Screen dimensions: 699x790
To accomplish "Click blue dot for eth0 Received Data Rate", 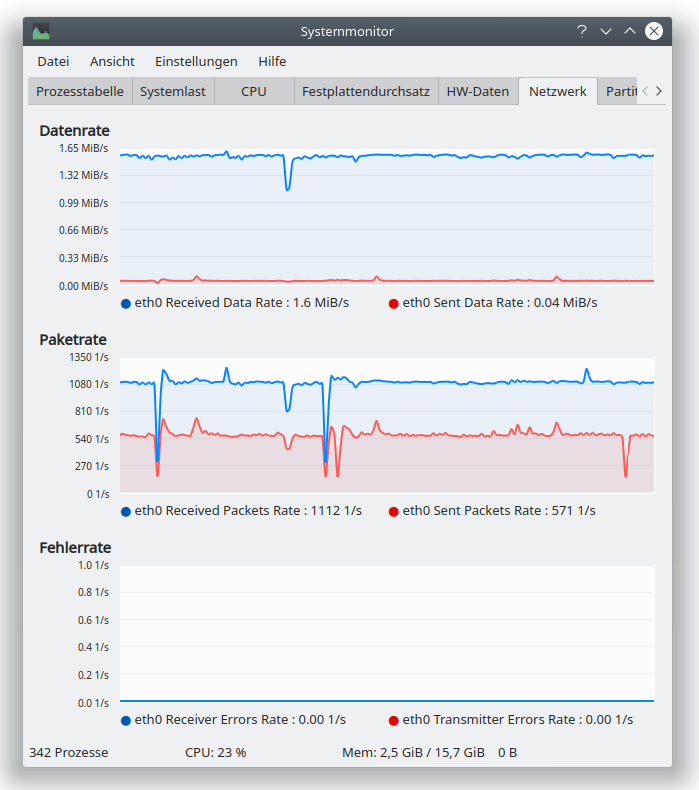I will coord(126,303).
